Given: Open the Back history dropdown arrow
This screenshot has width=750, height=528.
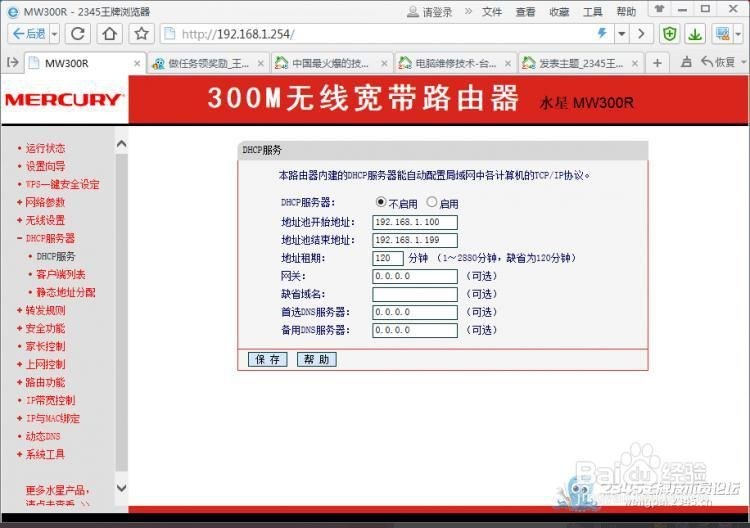Looking at the screenshot, I should 55,34.
